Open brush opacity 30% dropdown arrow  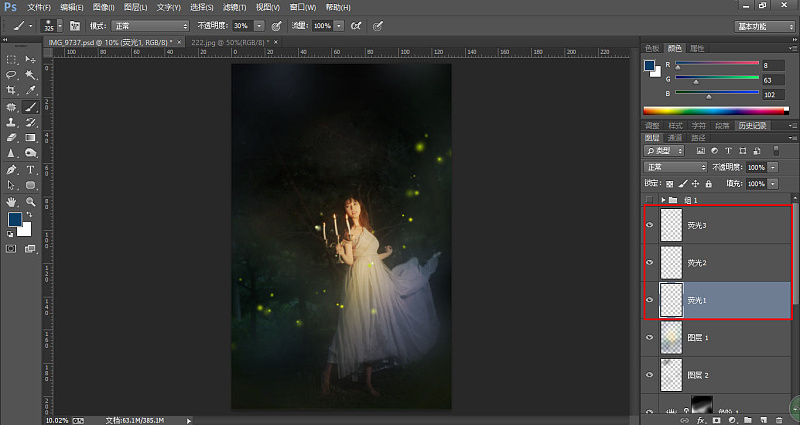click(260, 26)
